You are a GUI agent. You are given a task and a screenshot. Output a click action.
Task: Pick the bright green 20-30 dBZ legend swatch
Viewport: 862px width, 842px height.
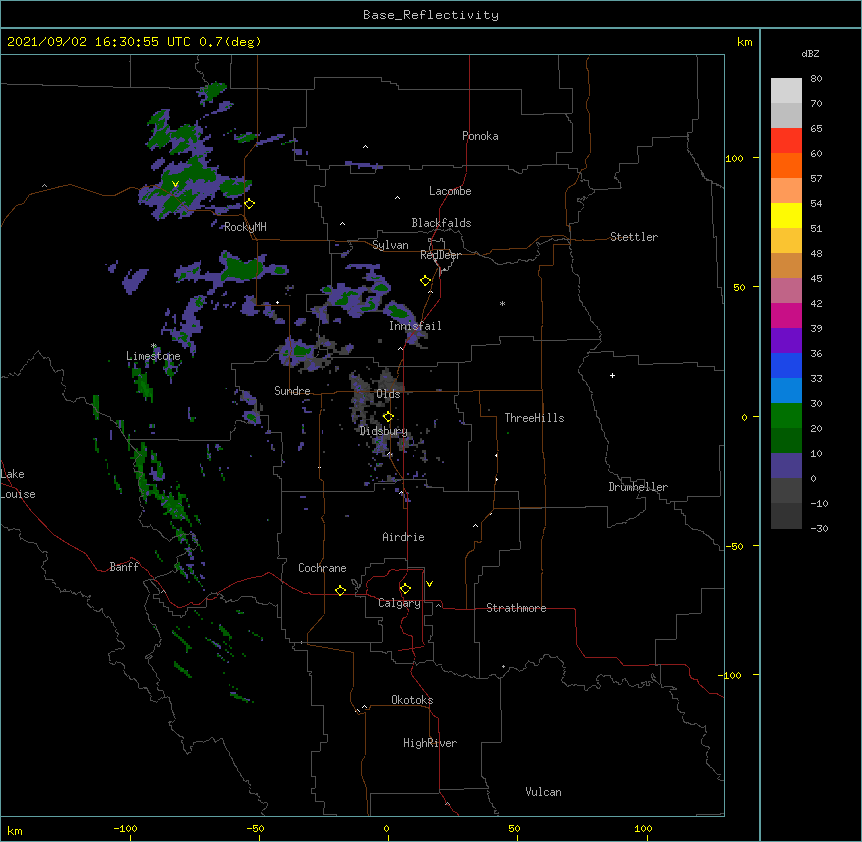click(786, 416)
